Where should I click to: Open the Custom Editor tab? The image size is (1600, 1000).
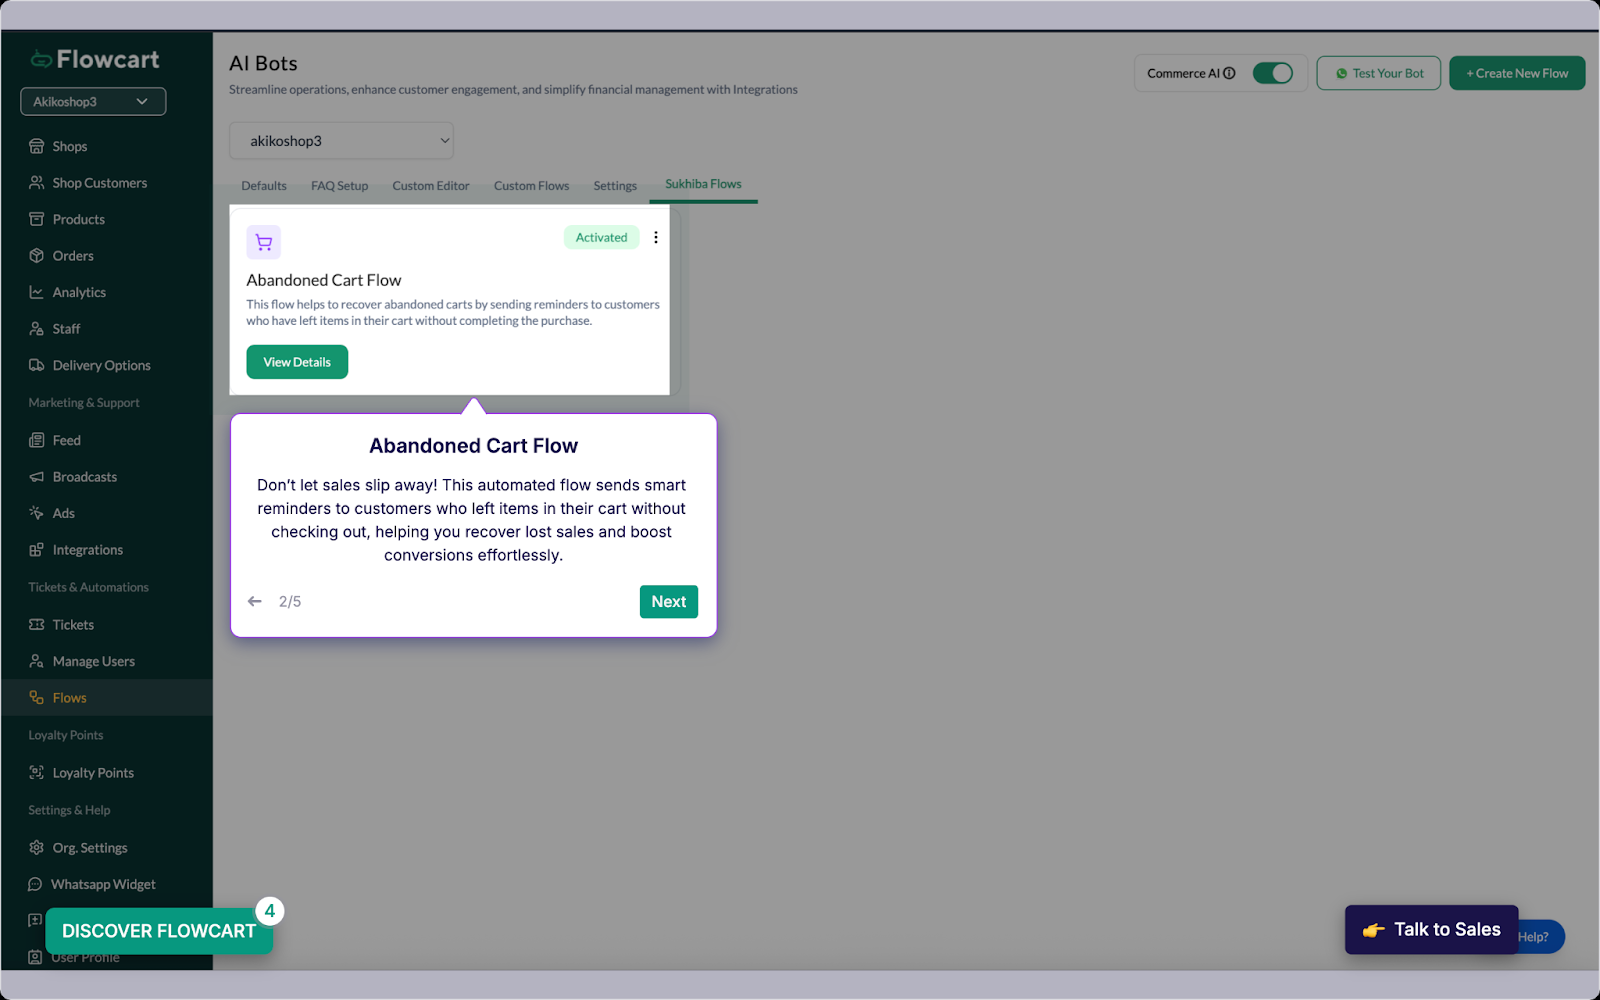(431, 186)
